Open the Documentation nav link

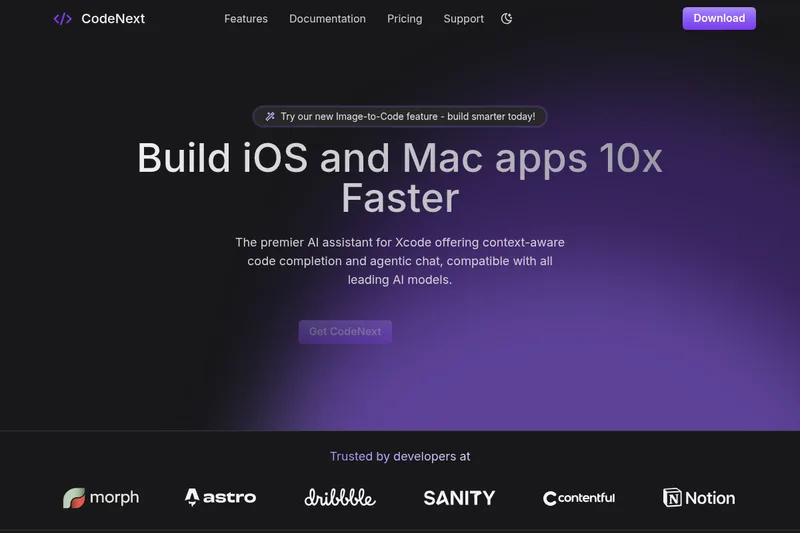pyautogui.click(x=328, y=19)
